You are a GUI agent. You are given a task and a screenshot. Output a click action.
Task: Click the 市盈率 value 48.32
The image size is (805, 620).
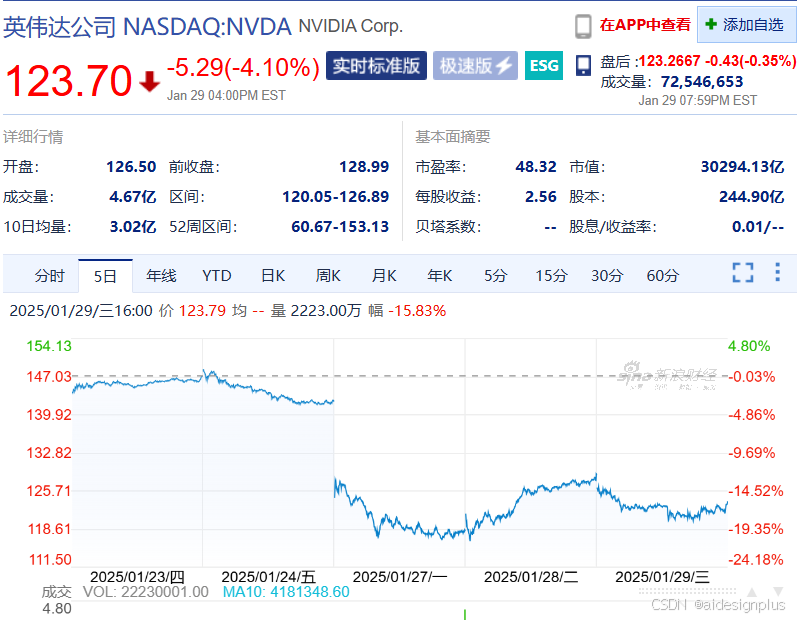(x=536, y=167)
